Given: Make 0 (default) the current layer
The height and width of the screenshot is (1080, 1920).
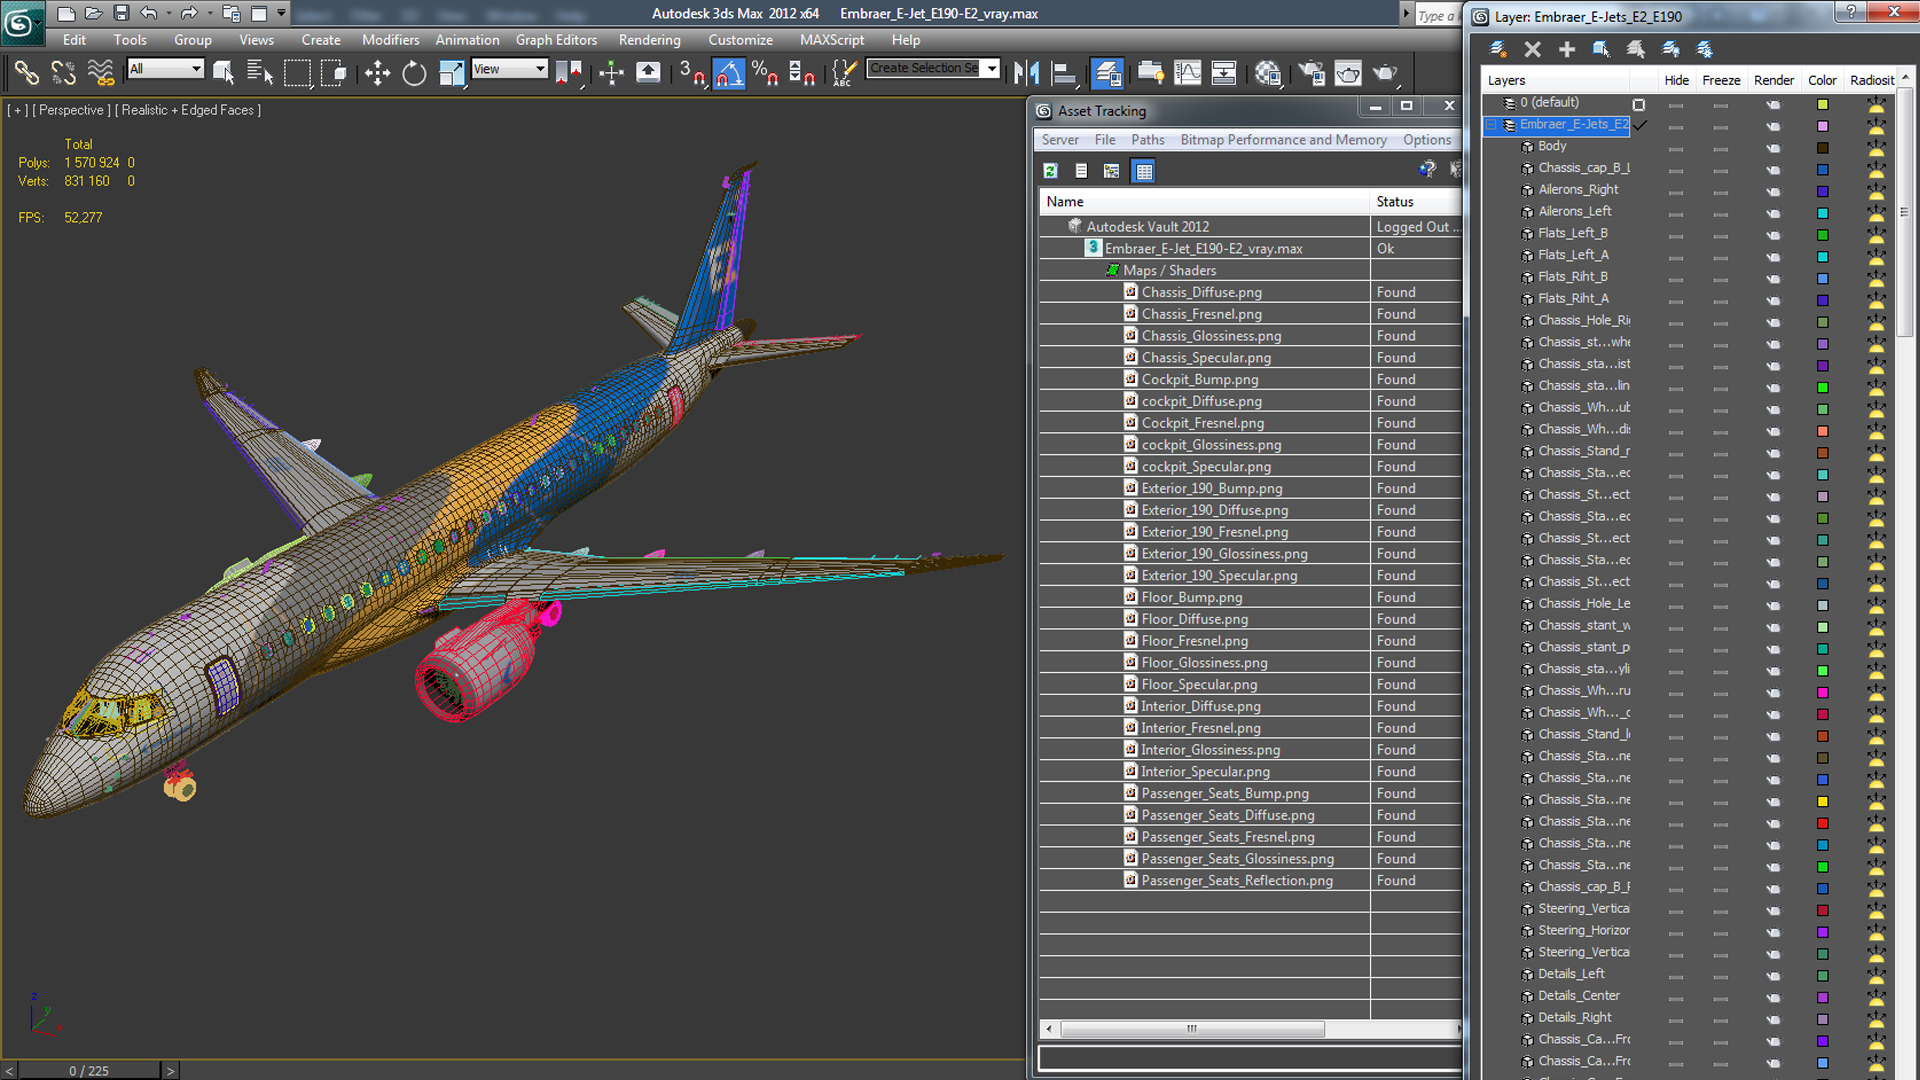Looking at the screenshot, I should pos(1638,104).
